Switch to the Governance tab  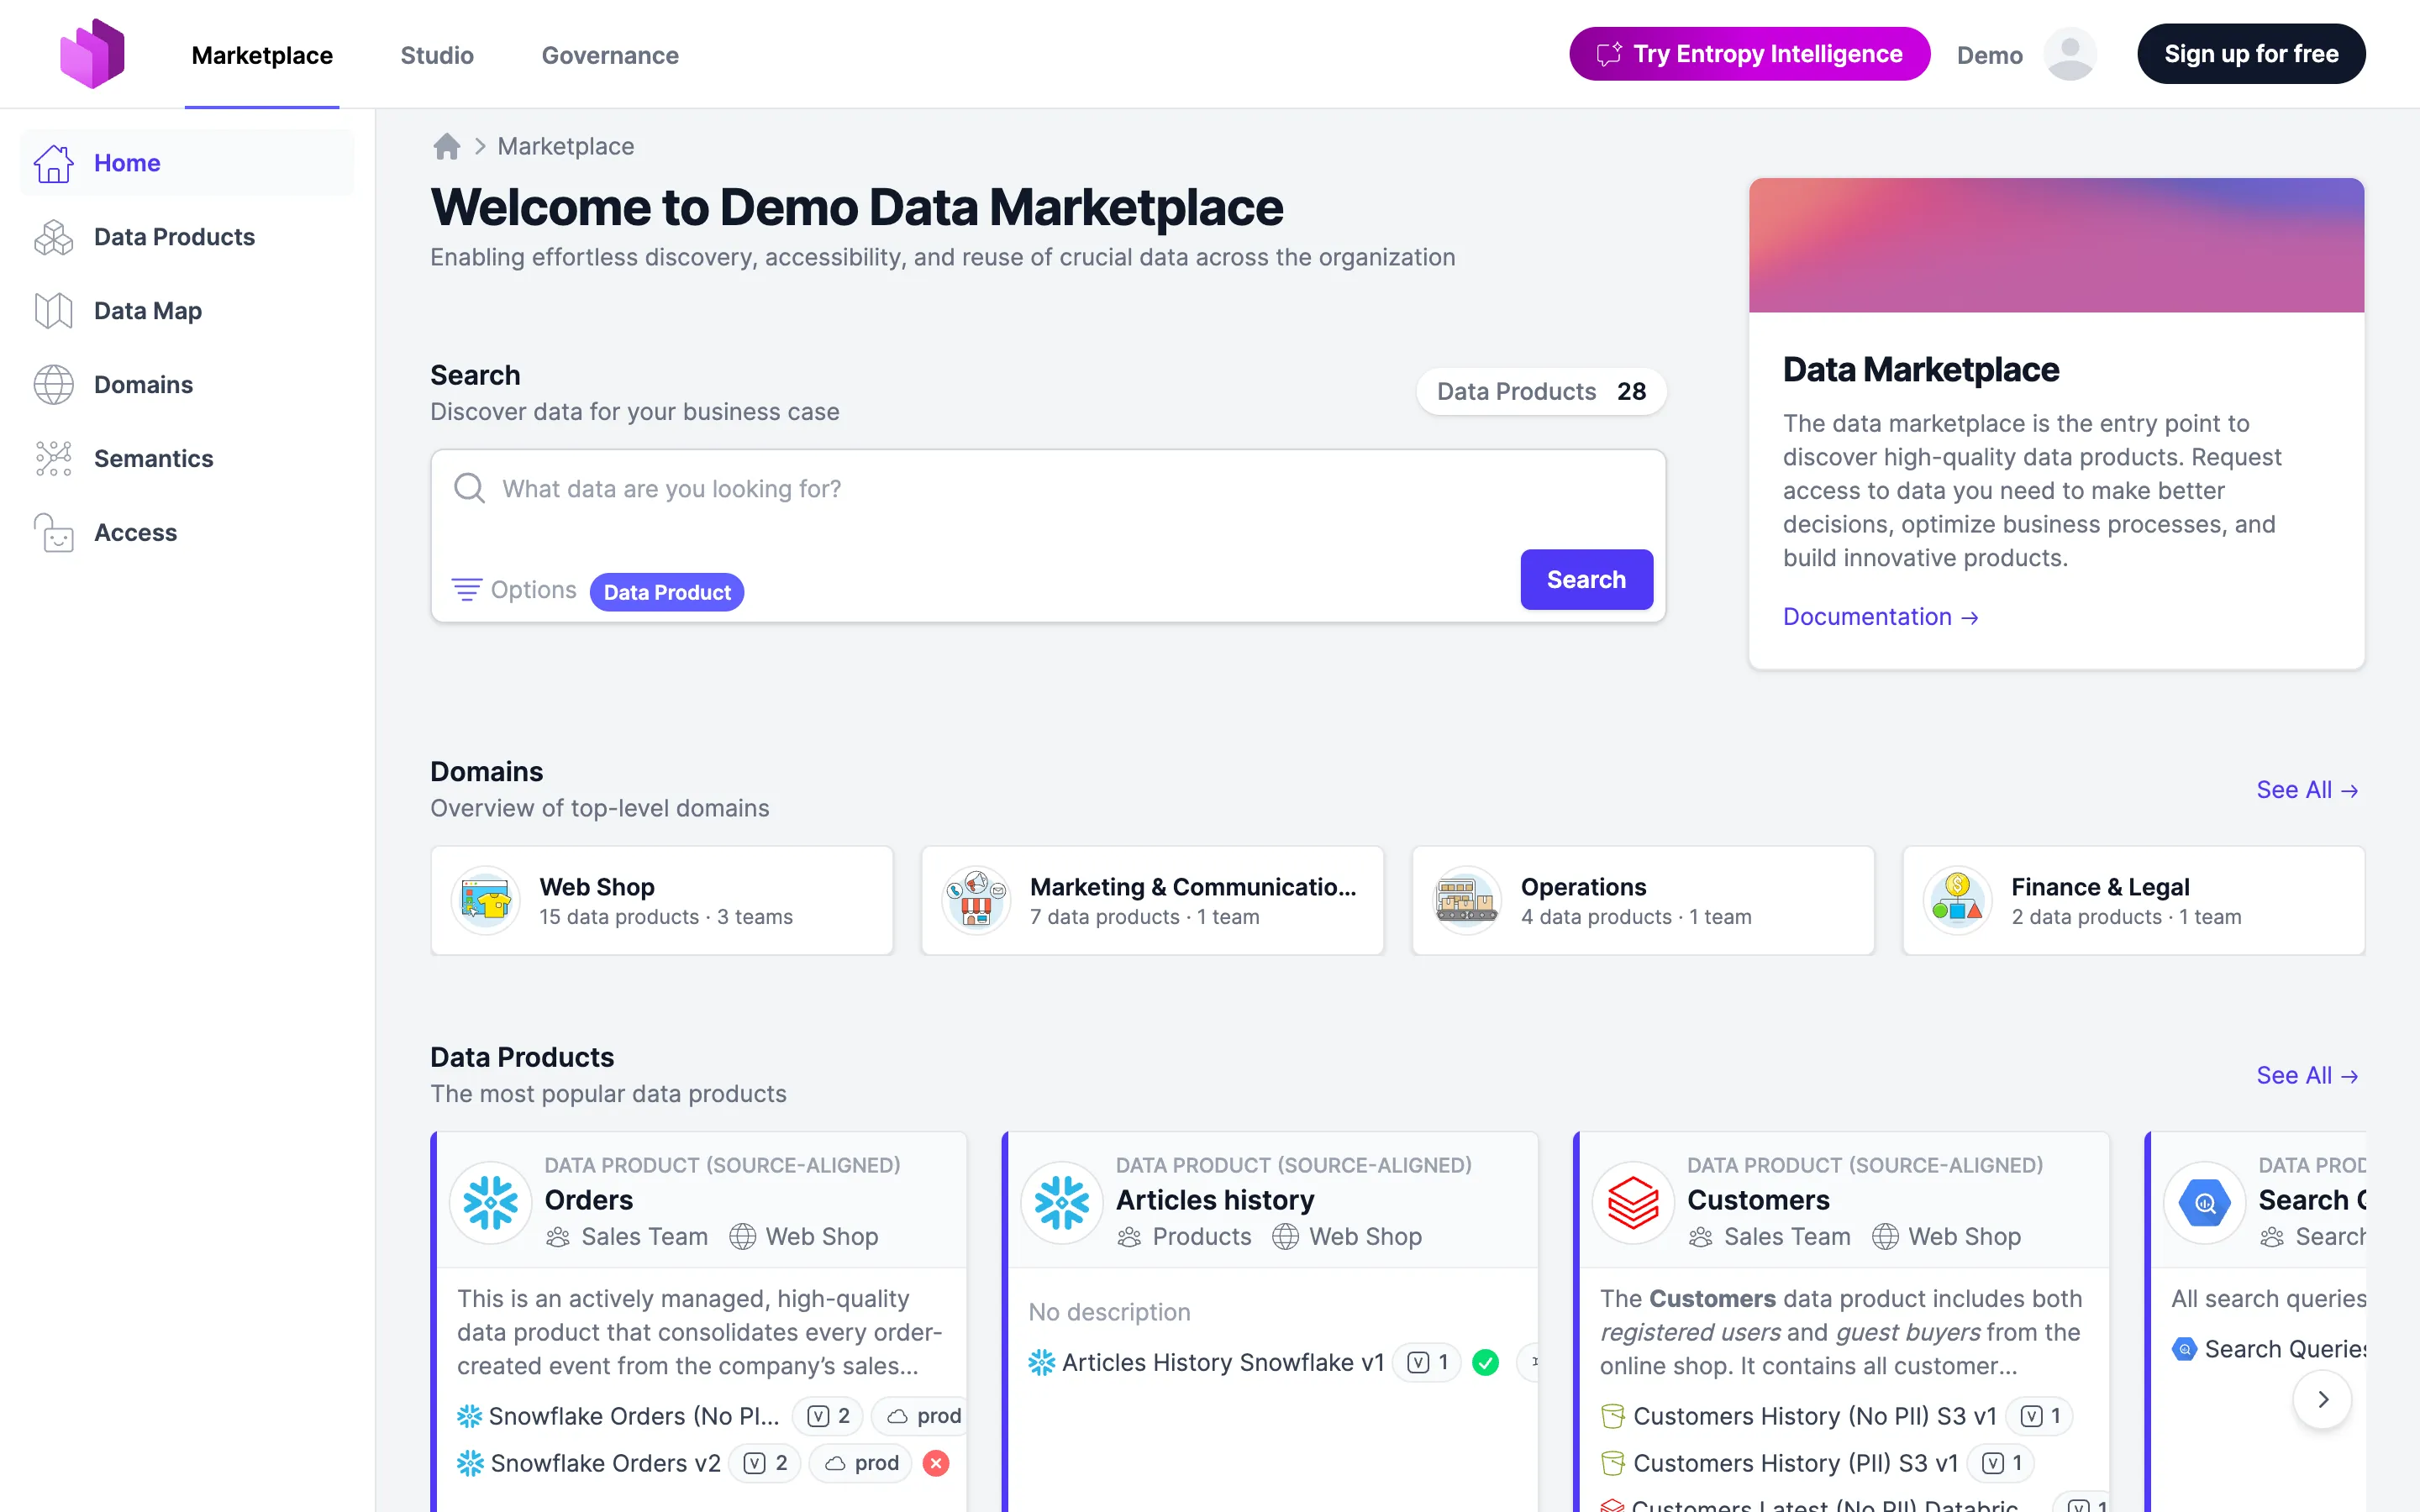click(x=610, y=55)
